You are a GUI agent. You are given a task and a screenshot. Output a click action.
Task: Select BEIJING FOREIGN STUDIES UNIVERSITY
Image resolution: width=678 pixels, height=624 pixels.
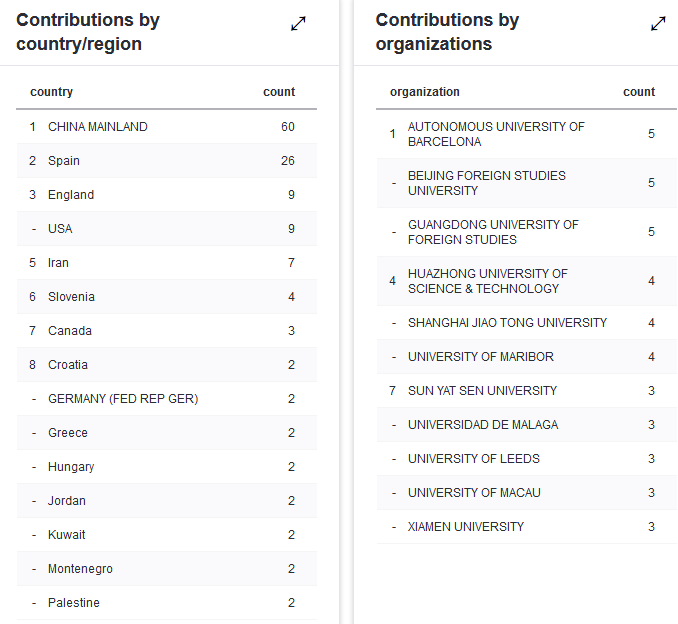coord(487,183)
